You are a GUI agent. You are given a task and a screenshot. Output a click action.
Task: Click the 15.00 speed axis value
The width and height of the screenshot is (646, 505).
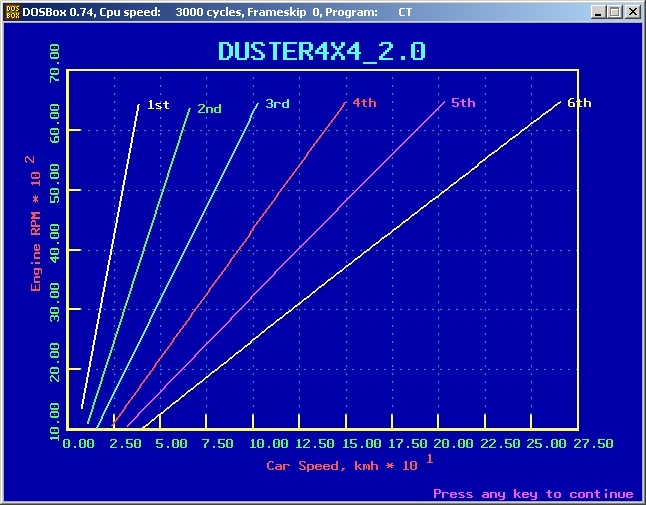coord(361,444)
